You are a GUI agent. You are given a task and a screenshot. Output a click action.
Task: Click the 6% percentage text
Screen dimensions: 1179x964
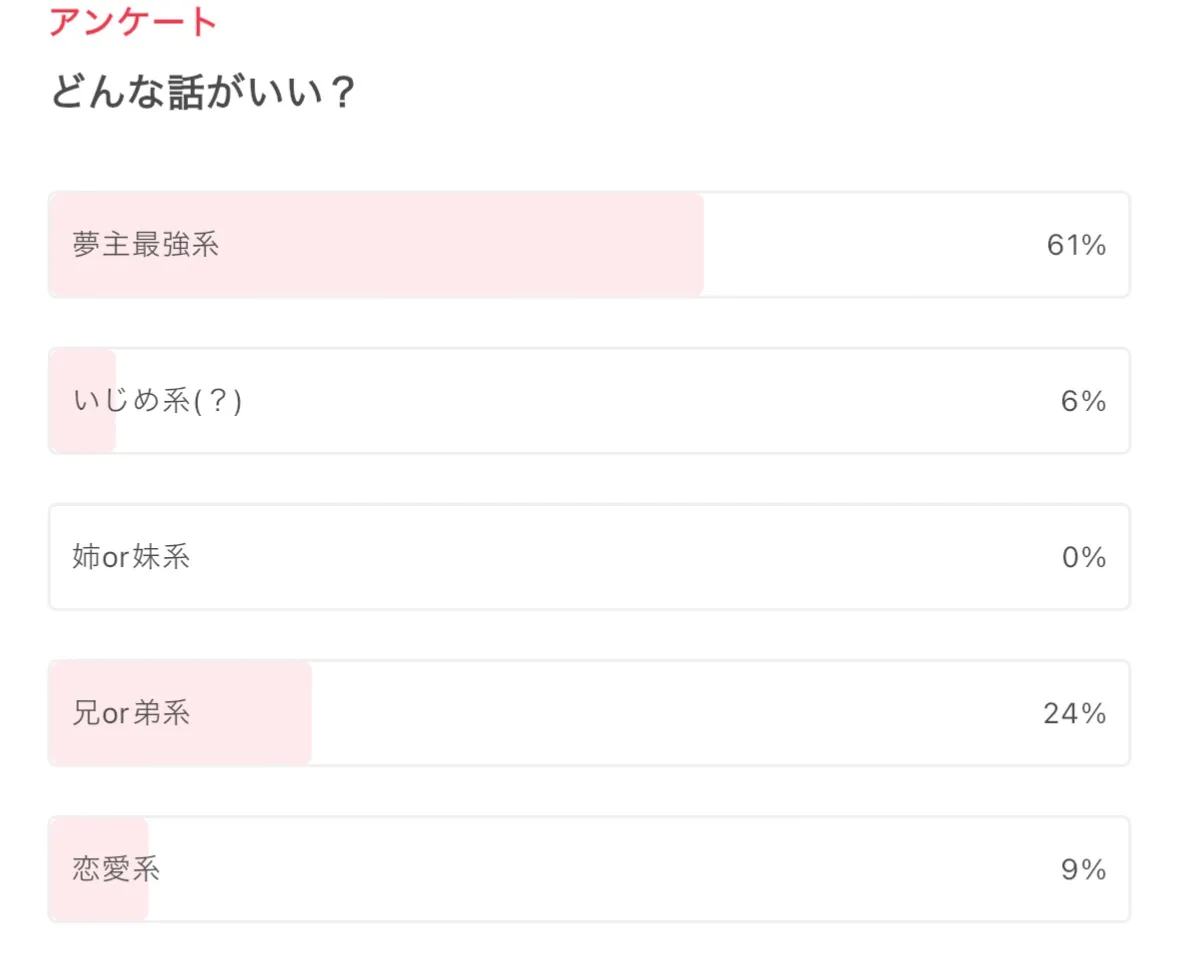[1083, 401]
